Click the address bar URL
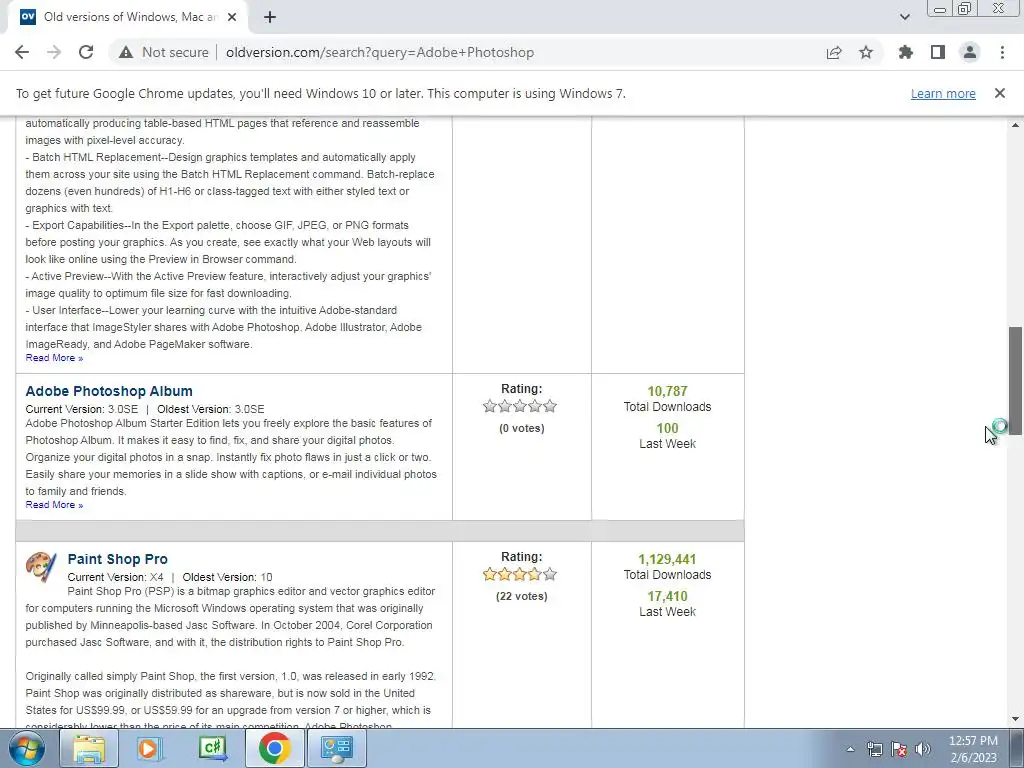This screenshot has height=768, width=1024. (380, 52)
